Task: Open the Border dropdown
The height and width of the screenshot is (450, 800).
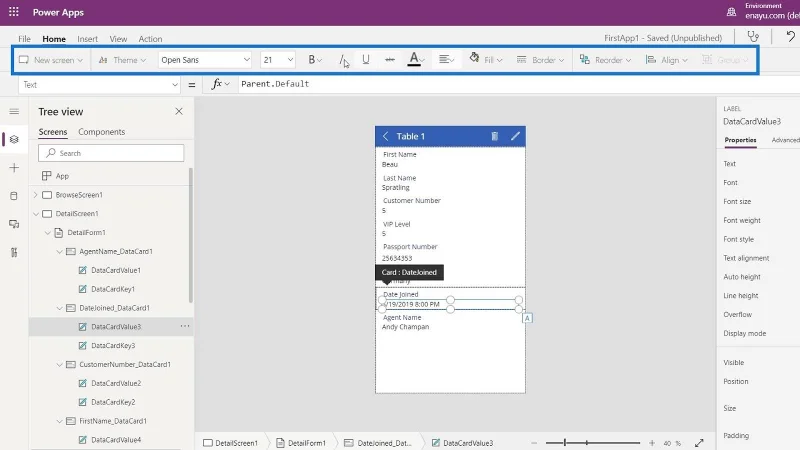Action: (540, 60)
